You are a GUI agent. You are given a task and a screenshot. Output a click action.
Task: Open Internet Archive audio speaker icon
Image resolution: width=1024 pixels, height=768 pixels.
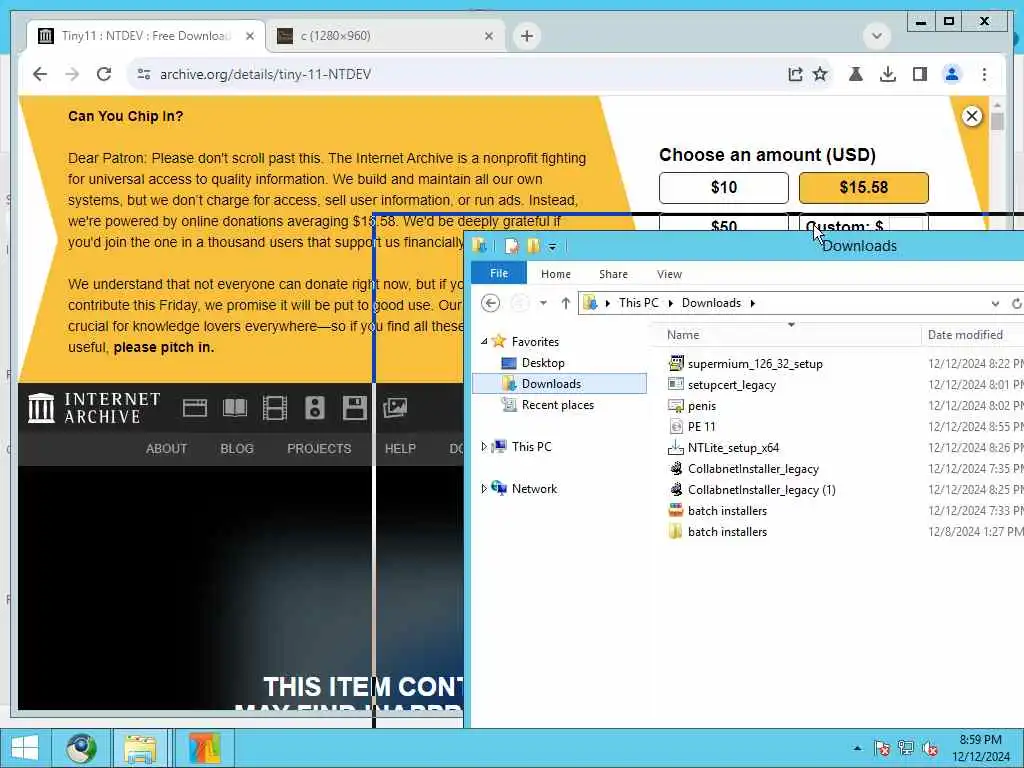[315, 408]
